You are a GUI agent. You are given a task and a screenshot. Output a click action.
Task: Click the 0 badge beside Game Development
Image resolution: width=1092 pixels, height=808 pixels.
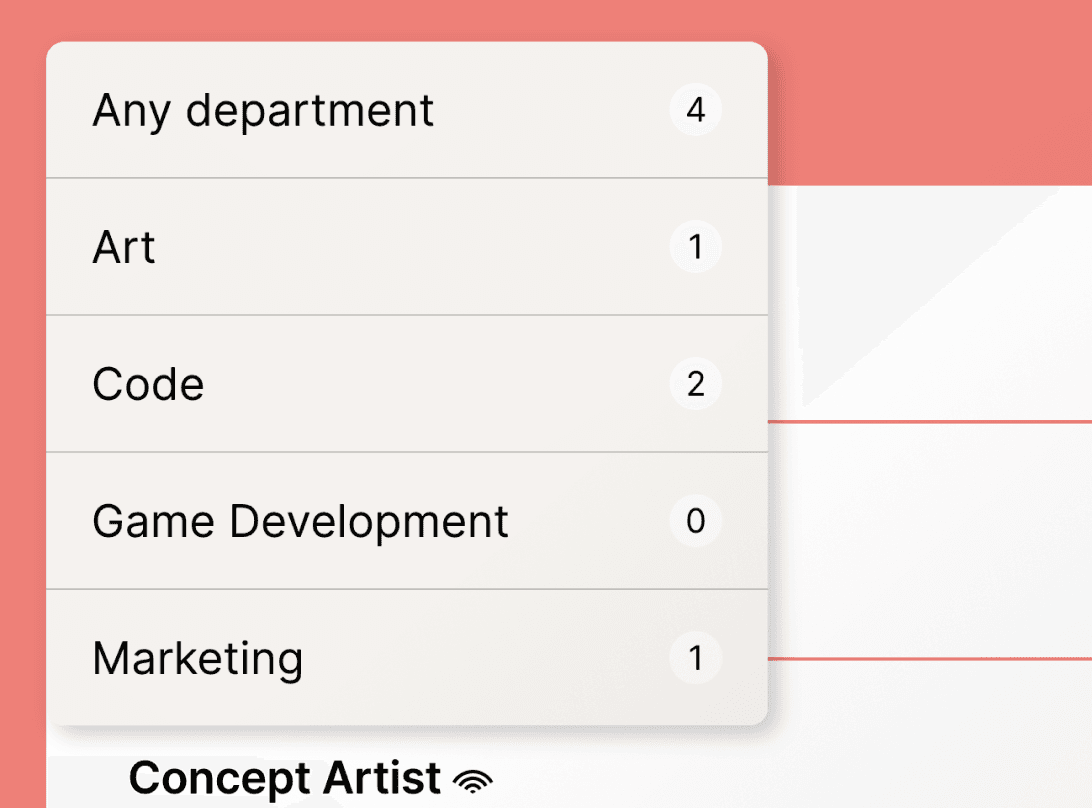[x=696, y=521]
